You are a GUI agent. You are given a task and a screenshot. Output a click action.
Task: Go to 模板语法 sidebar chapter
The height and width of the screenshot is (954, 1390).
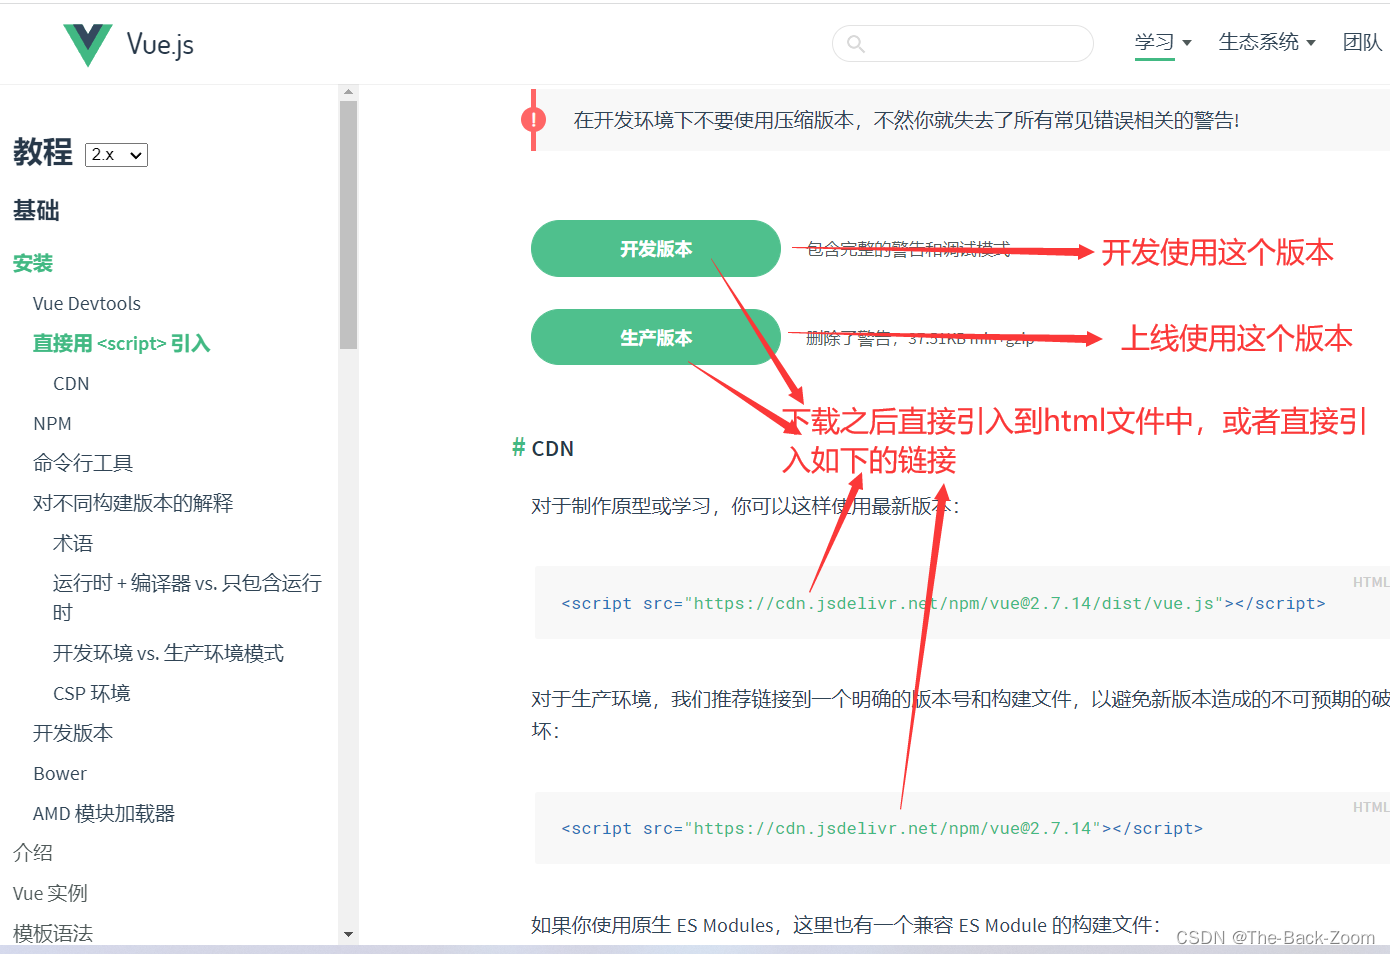(53, 933)
